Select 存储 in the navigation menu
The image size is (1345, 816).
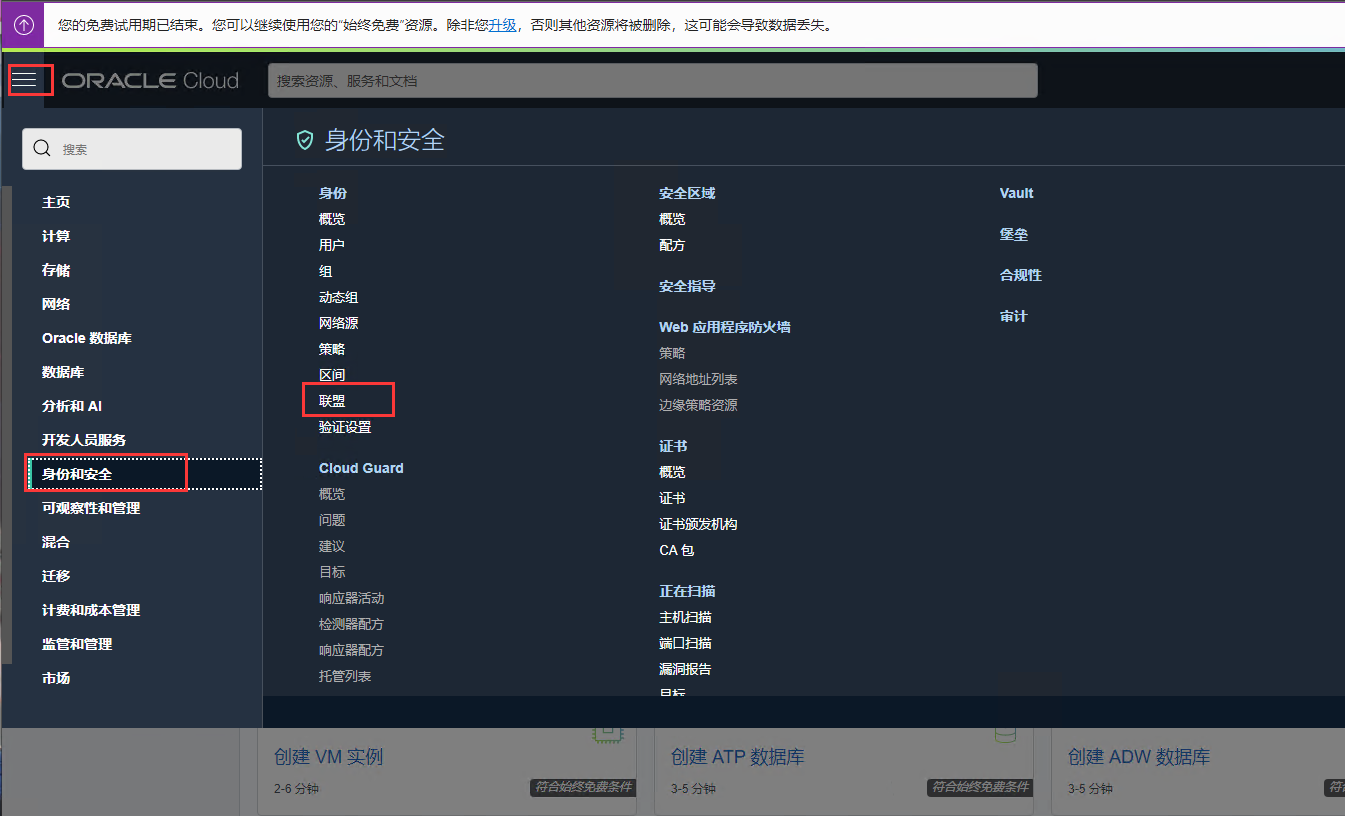click(56, 270)
